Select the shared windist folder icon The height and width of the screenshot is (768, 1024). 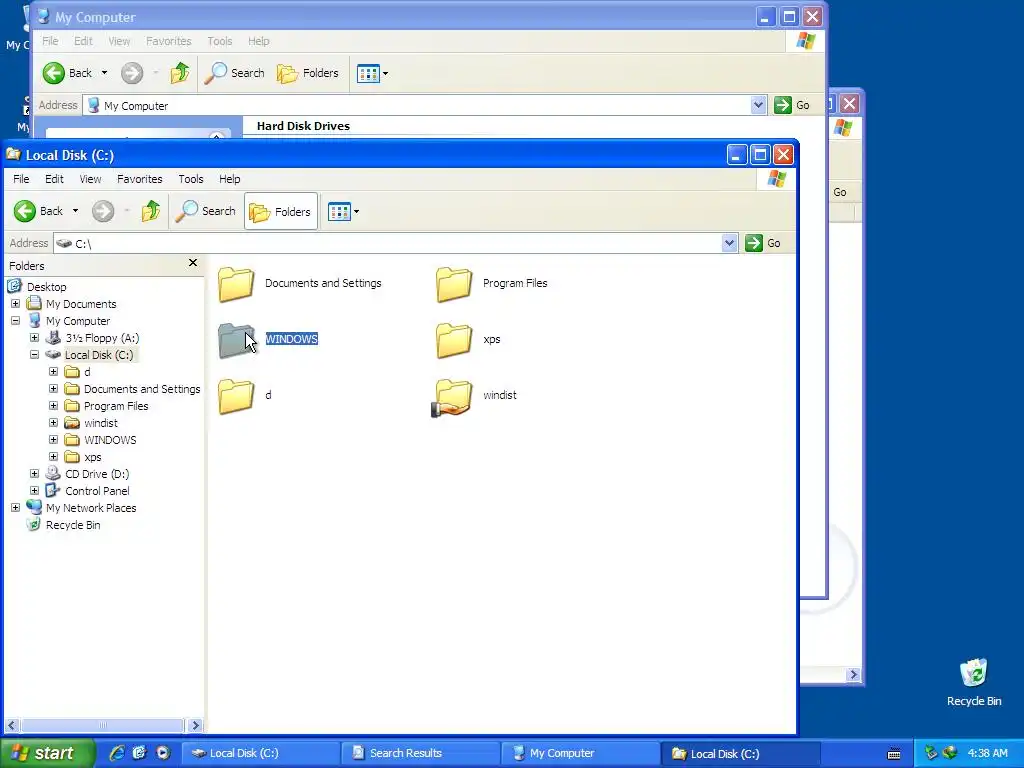[453, 397]
